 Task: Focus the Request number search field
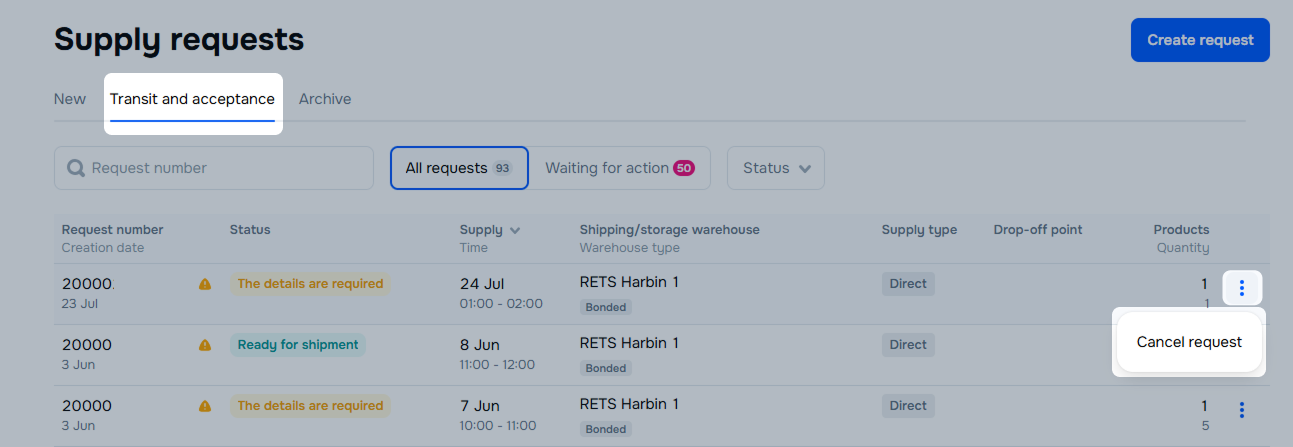pyautogui.click(x=225, y=168)
